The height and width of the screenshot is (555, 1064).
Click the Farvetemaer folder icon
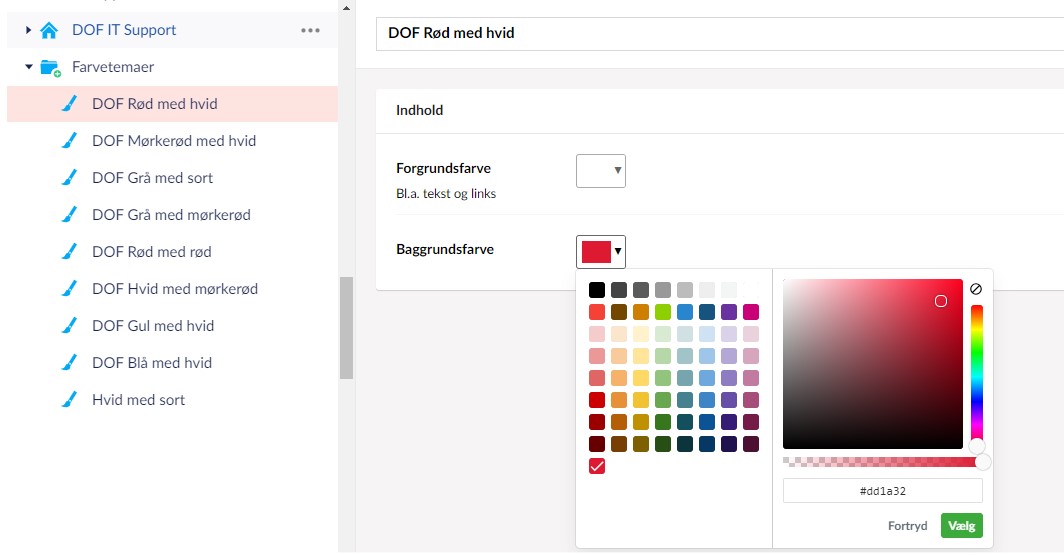50,67
